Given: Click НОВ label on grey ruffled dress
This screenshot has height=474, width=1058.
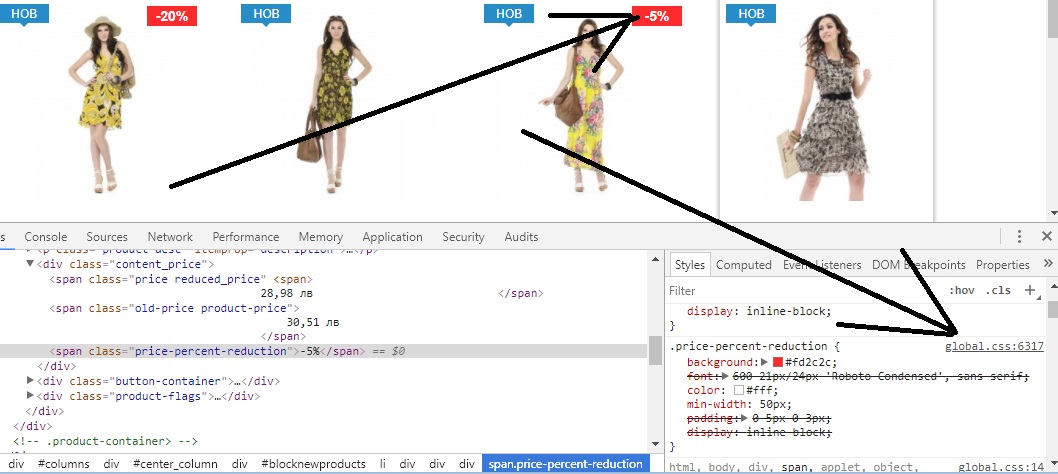Looking at the screenshot, I should click(750, 14).
